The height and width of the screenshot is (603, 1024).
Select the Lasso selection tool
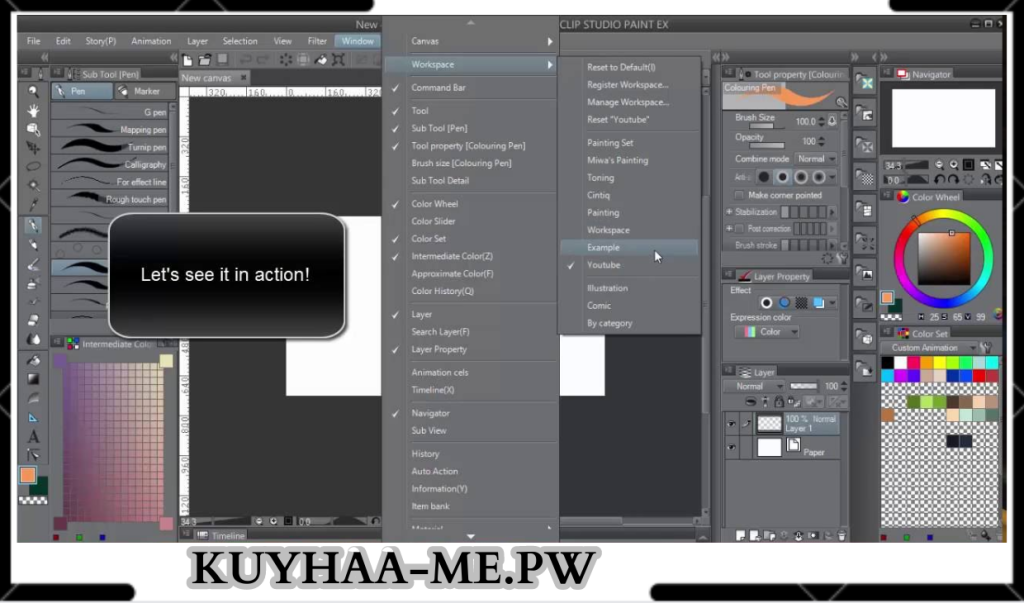coord(33,166)
